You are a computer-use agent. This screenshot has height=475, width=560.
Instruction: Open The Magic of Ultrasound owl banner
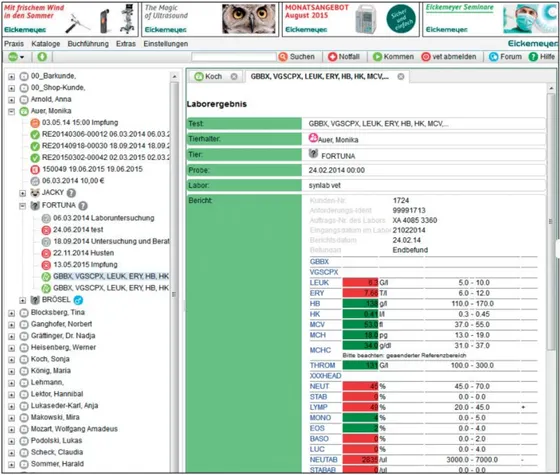(210, 19)
